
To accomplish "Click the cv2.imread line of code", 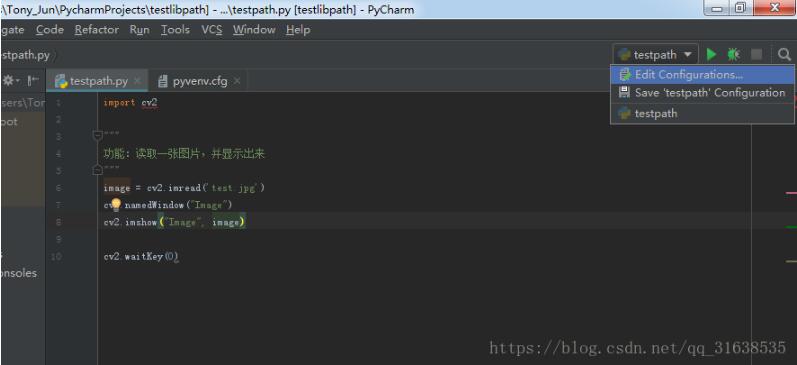I will tap(184, 188).
